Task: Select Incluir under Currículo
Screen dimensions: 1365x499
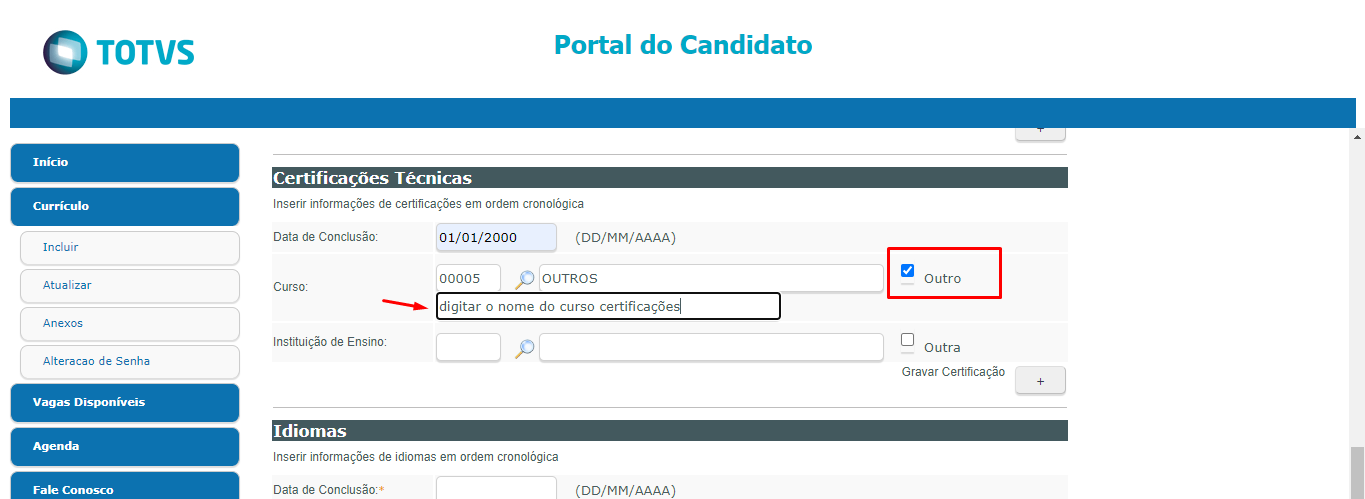Action: coord(130,247)
